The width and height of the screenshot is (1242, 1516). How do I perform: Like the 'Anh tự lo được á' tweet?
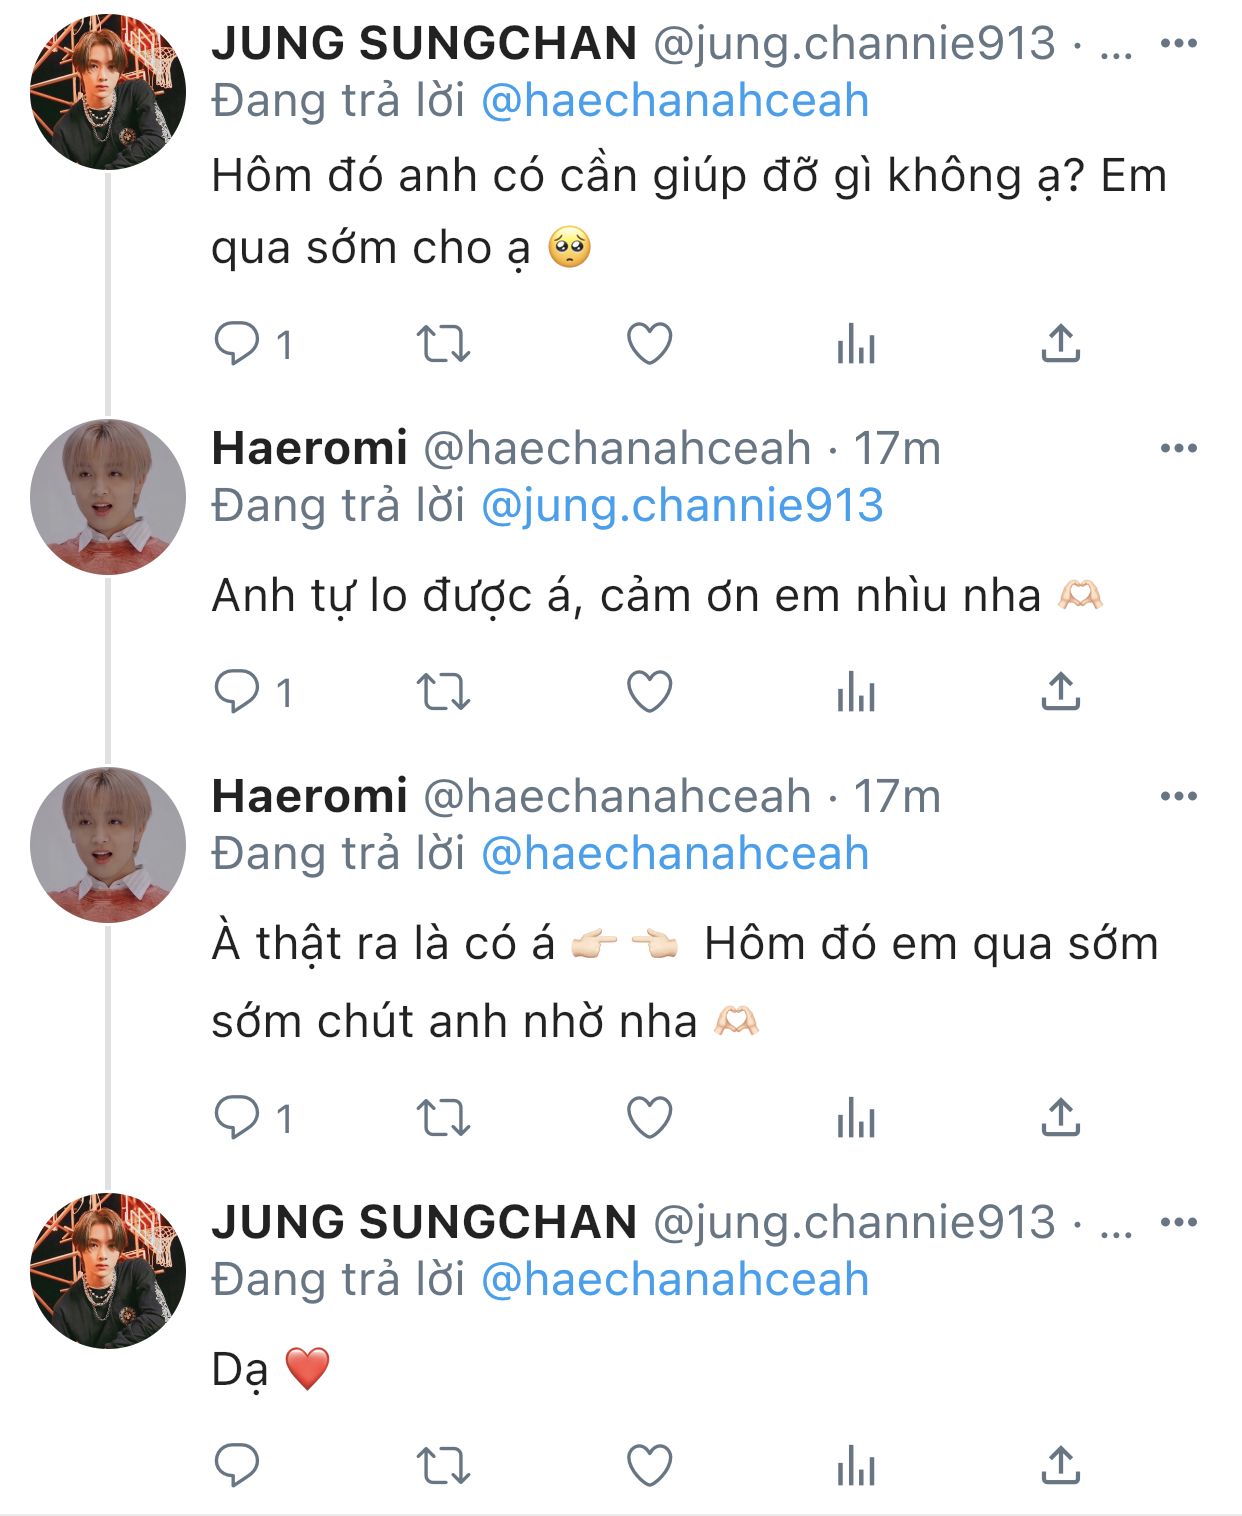649,691
